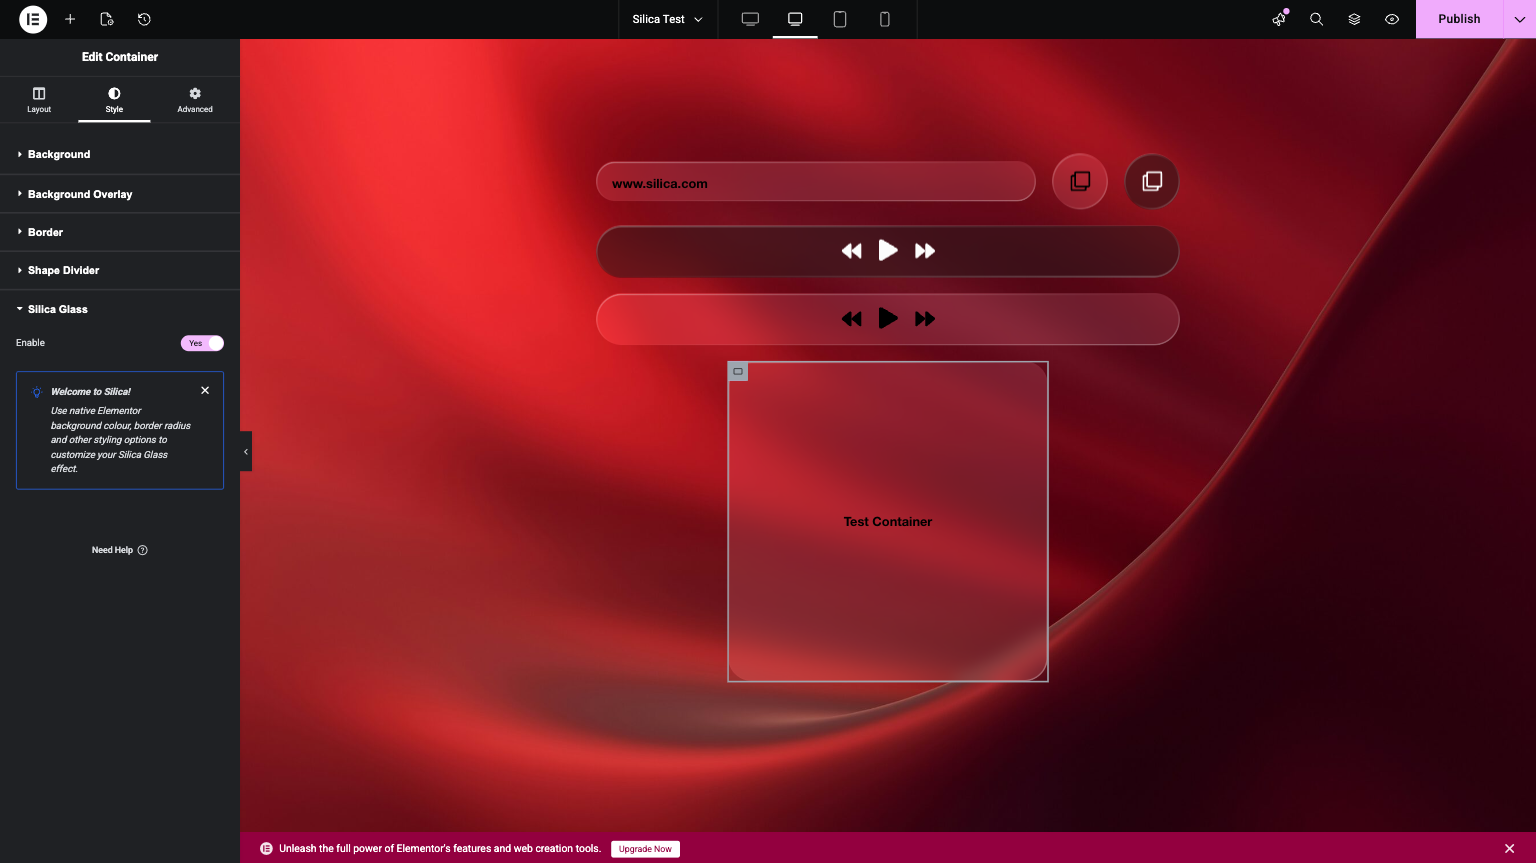Open the Add Element panel
This screenshot has width=1536, height=863.
tap(70, 19)
